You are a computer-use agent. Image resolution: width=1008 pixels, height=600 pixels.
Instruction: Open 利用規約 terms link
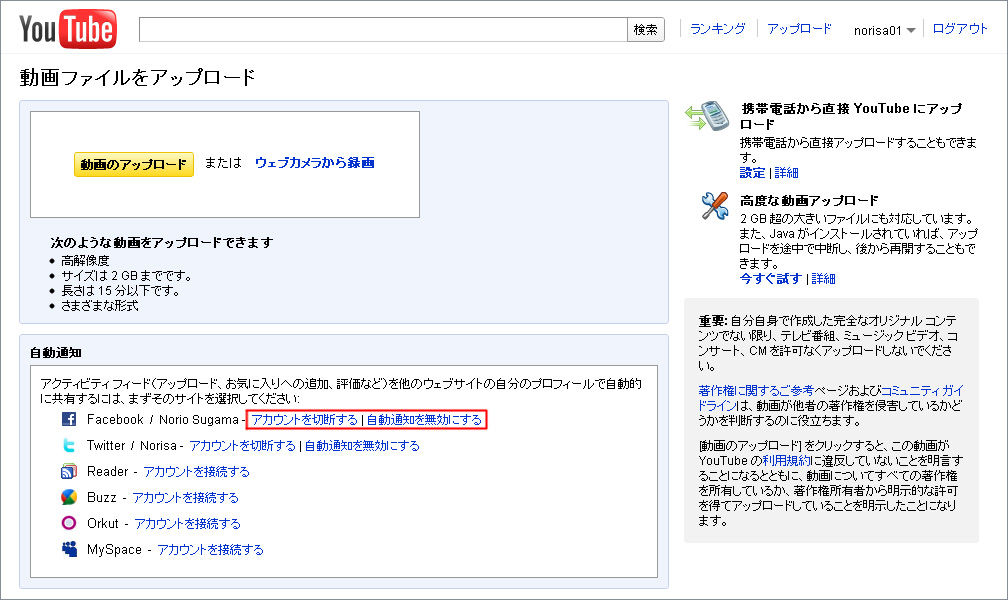[x=786, y=460]
